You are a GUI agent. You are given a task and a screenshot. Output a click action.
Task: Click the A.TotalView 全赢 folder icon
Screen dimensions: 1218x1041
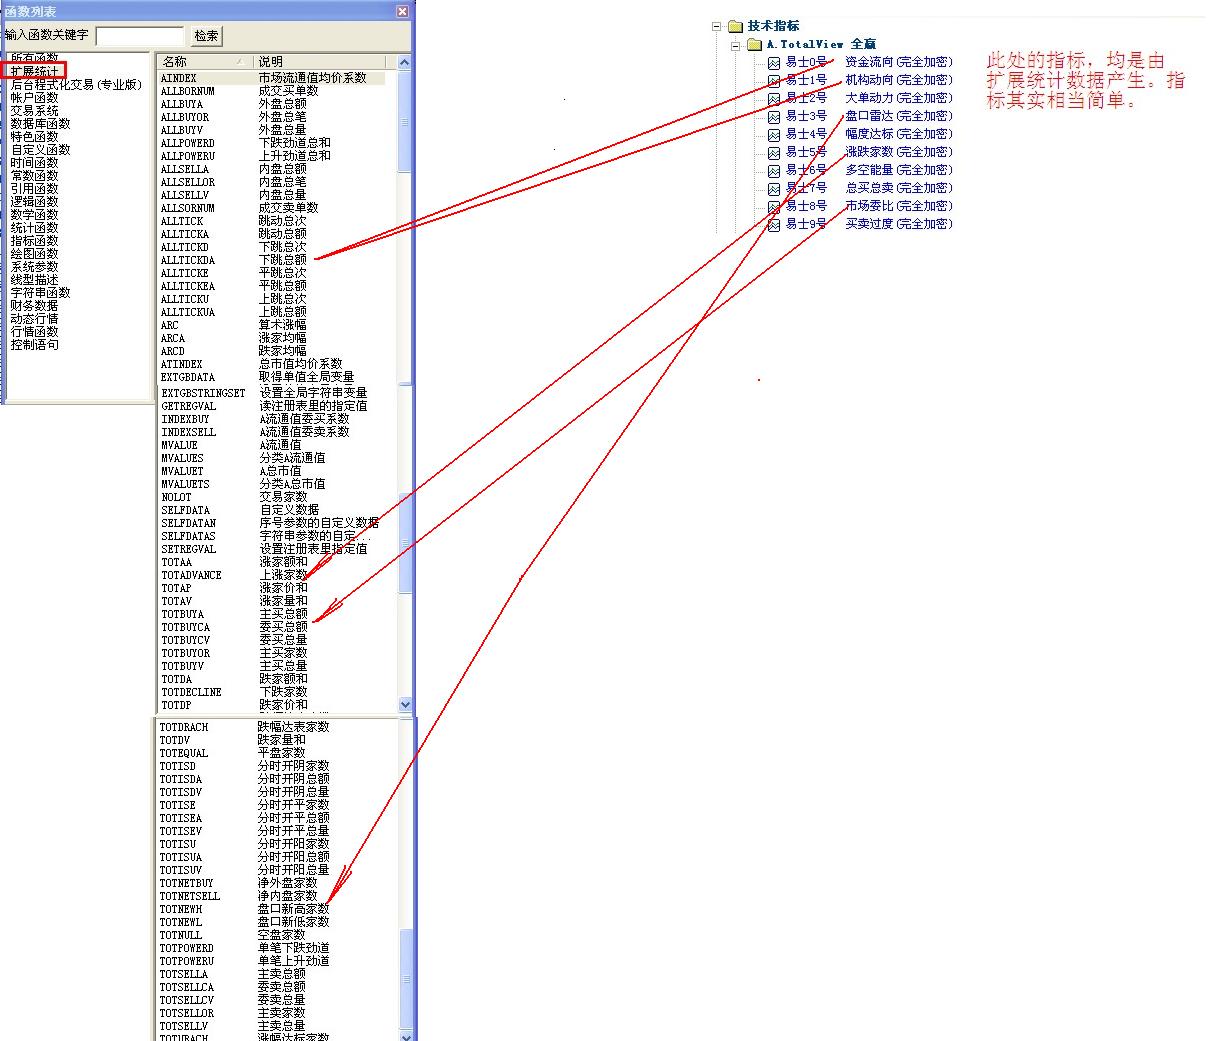(754, 45)
